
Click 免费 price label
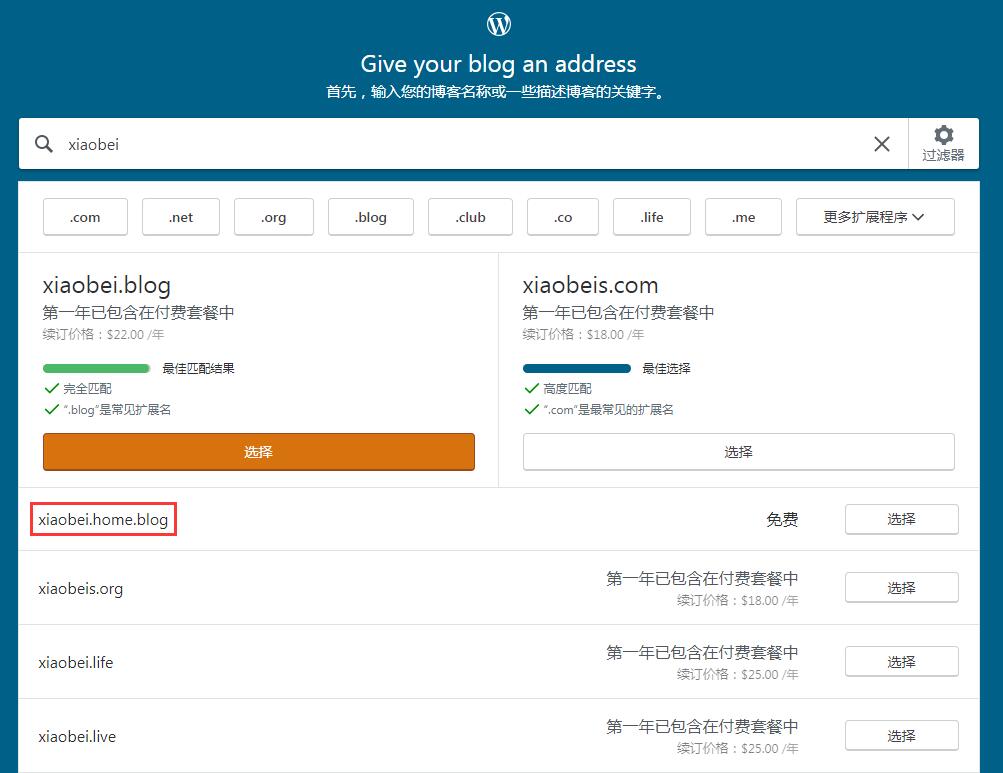(782, 520)
